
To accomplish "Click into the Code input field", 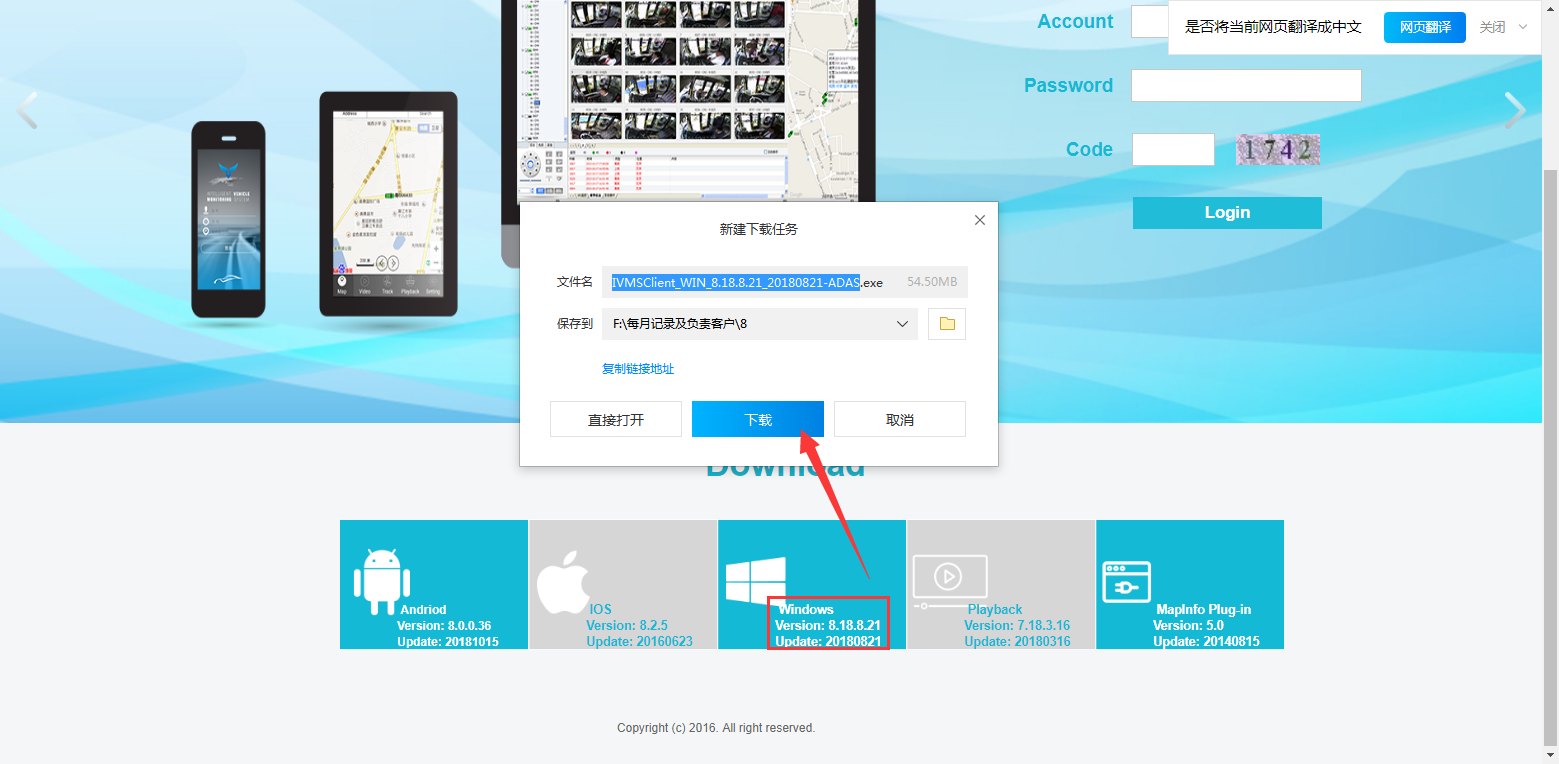I will [1173, 150].
